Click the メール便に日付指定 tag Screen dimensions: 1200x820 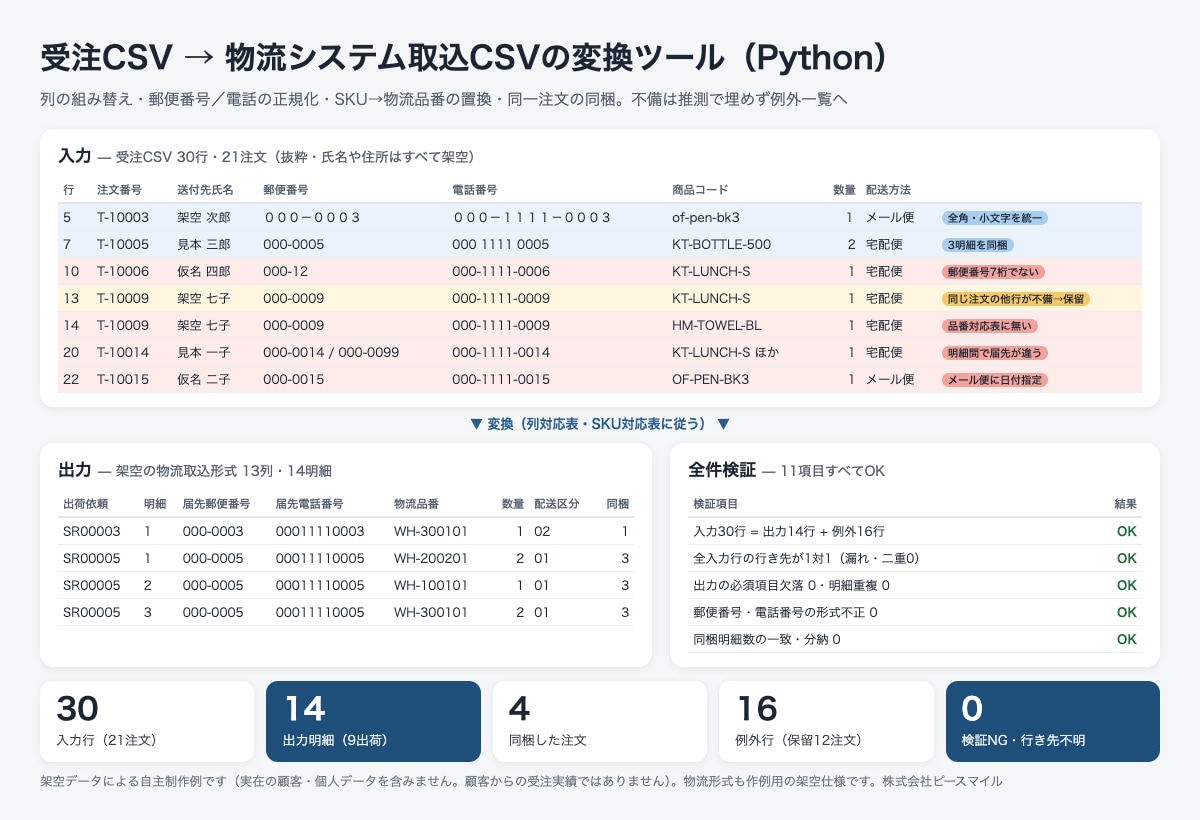(x=994, y=379)
